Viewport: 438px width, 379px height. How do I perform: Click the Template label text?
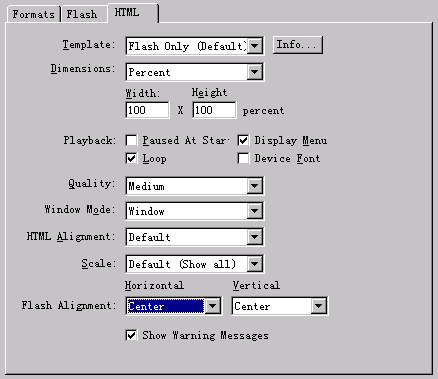point(89,44)
